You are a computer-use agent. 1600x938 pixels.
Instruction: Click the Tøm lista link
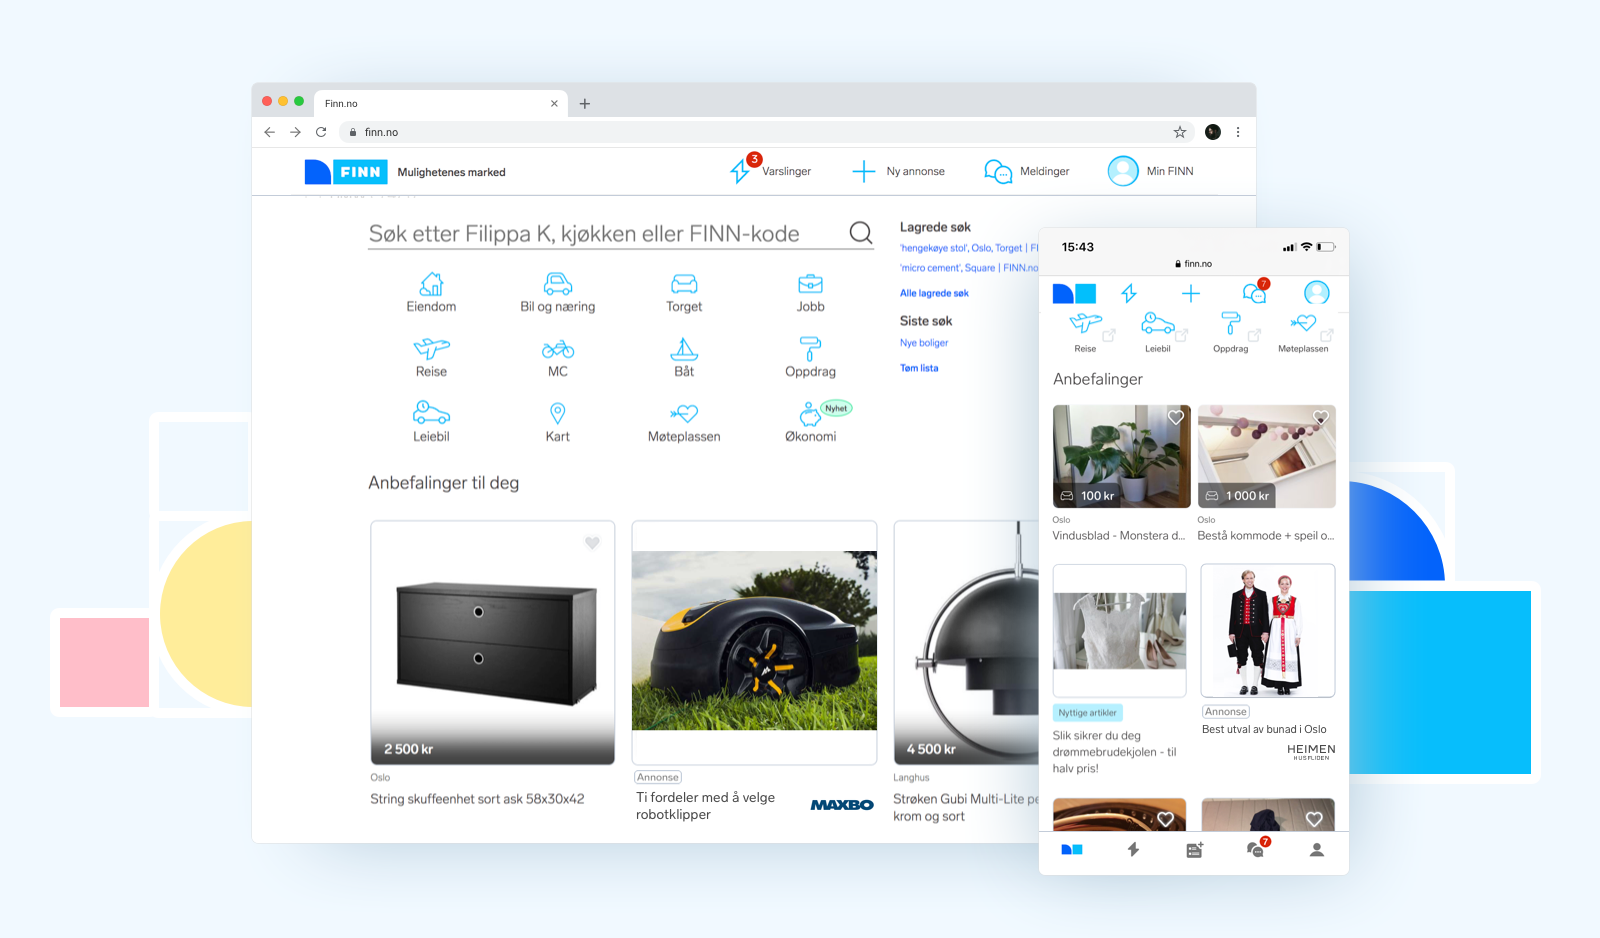click(919, 368)
